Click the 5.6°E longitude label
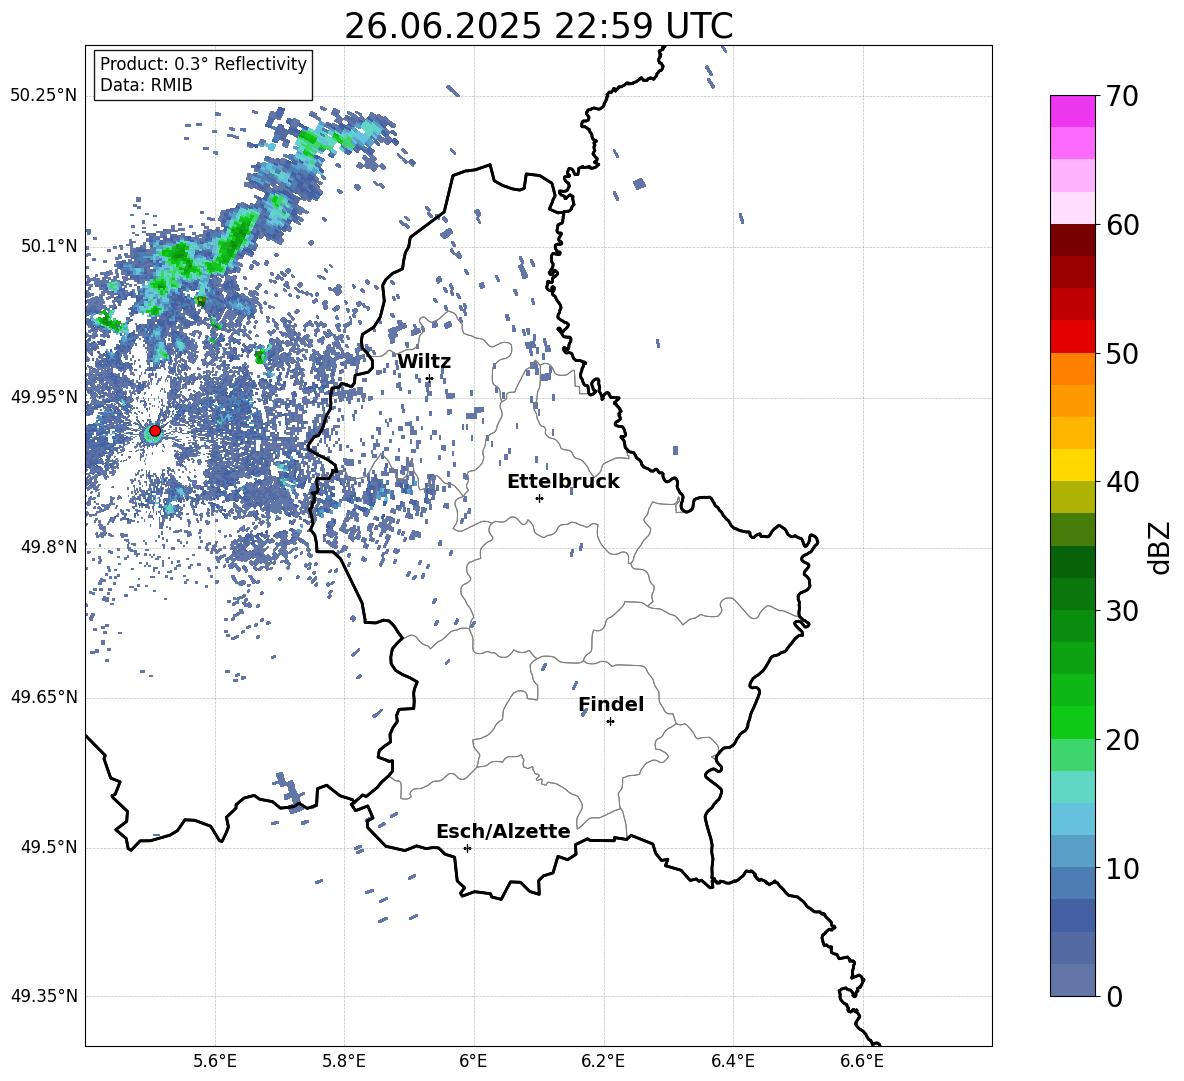Screen dimensions: 1184x1081 pos(215,1061)
